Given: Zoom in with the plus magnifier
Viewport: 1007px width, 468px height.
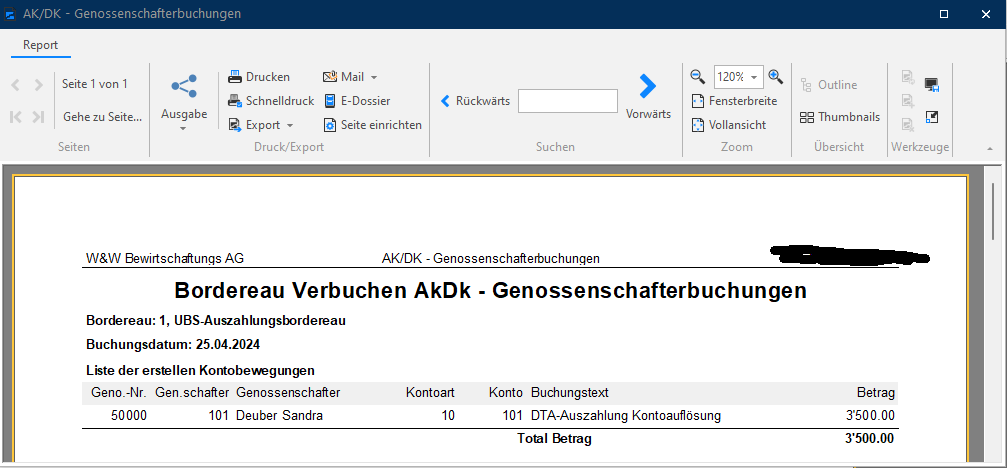Looking at the screenshot, I should [776, 77].
